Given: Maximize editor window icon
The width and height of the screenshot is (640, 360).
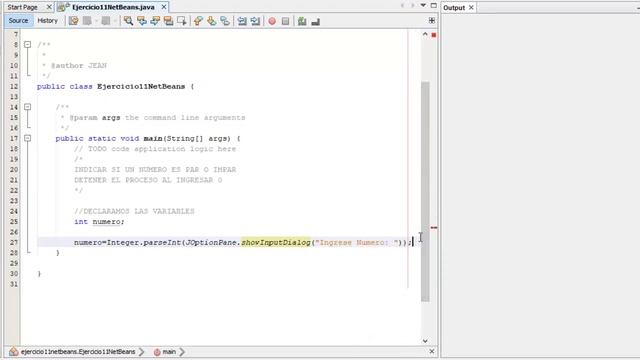Looking at the screenshot, I should pyautogui.click(x=433, y=5).
